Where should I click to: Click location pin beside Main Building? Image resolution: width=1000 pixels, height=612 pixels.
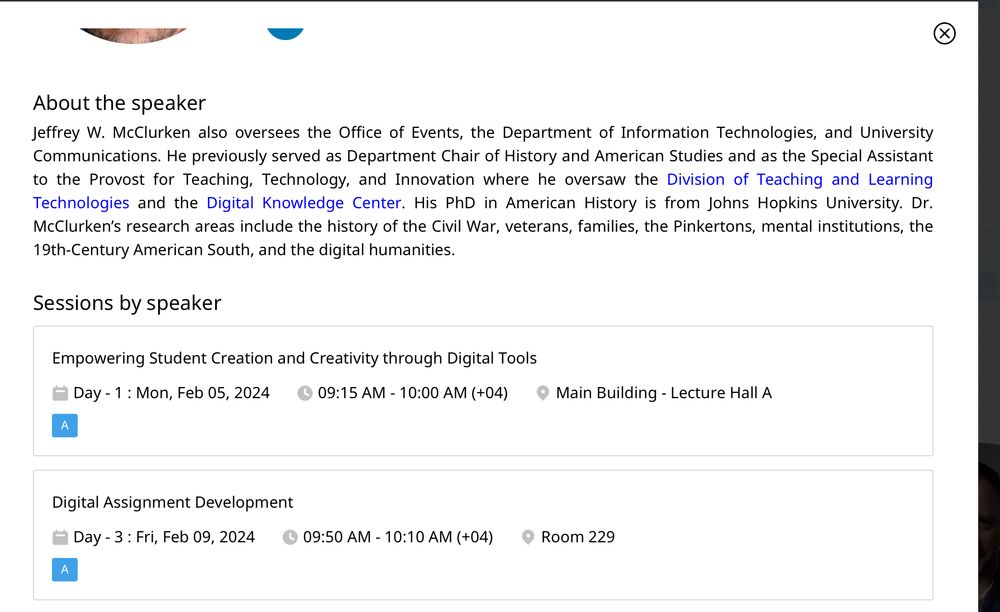point(543,393)
